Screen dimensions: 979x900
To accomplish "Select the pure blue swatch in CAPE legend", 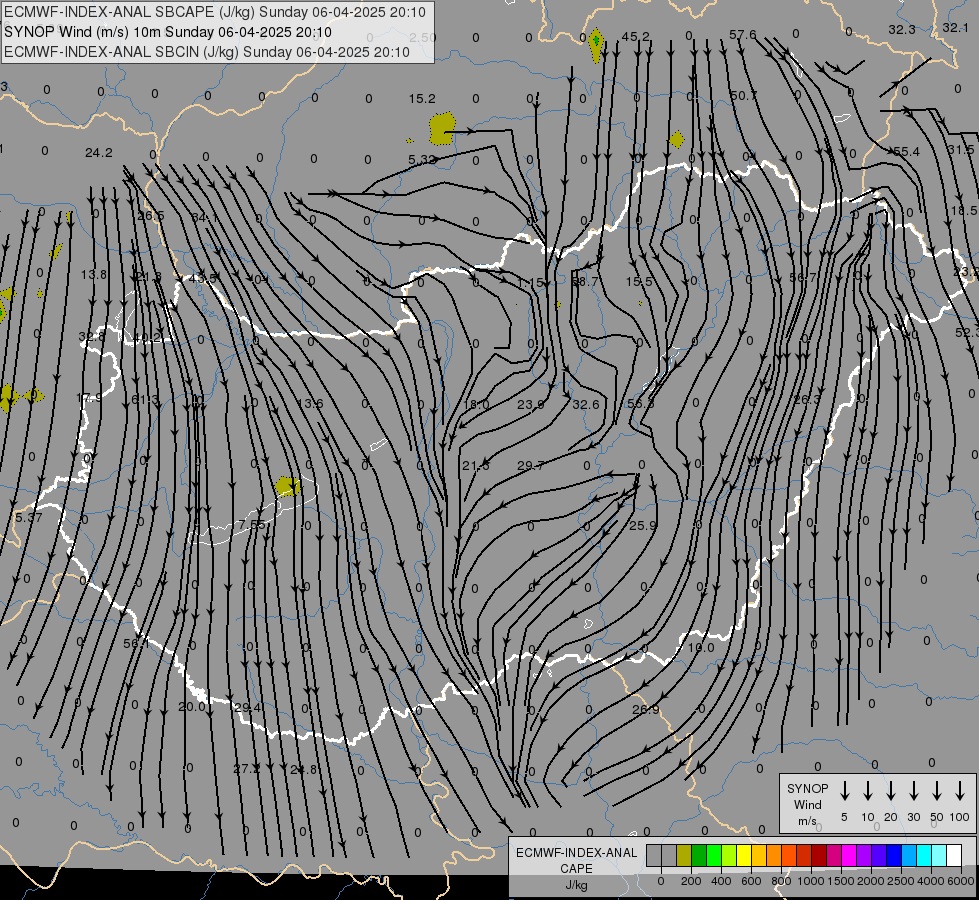I will click(895, 856).
